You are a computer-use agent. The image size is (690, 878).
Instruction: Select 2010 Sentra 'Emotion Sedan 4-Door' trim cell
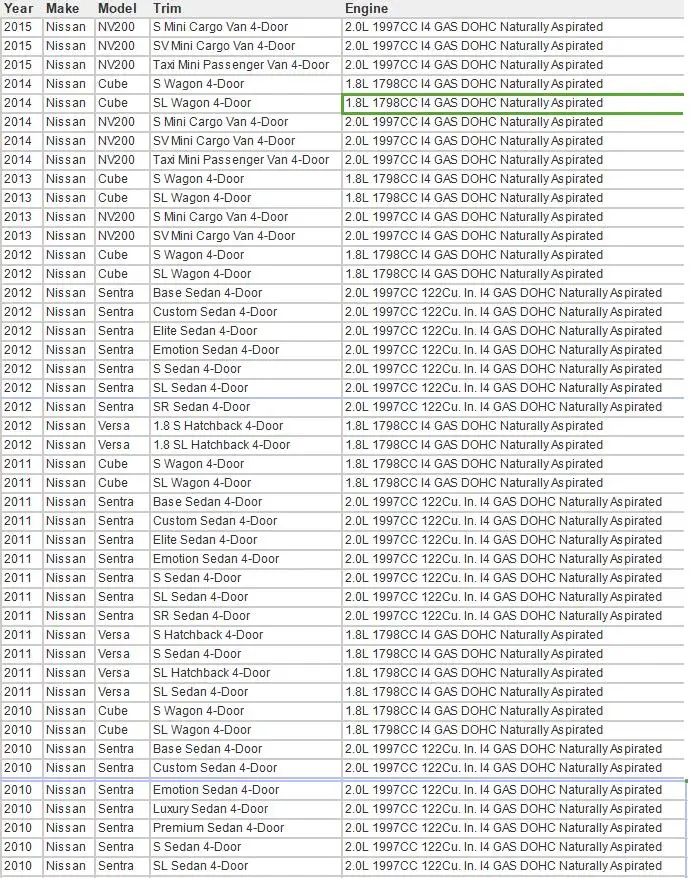click(x=246, y=791)
